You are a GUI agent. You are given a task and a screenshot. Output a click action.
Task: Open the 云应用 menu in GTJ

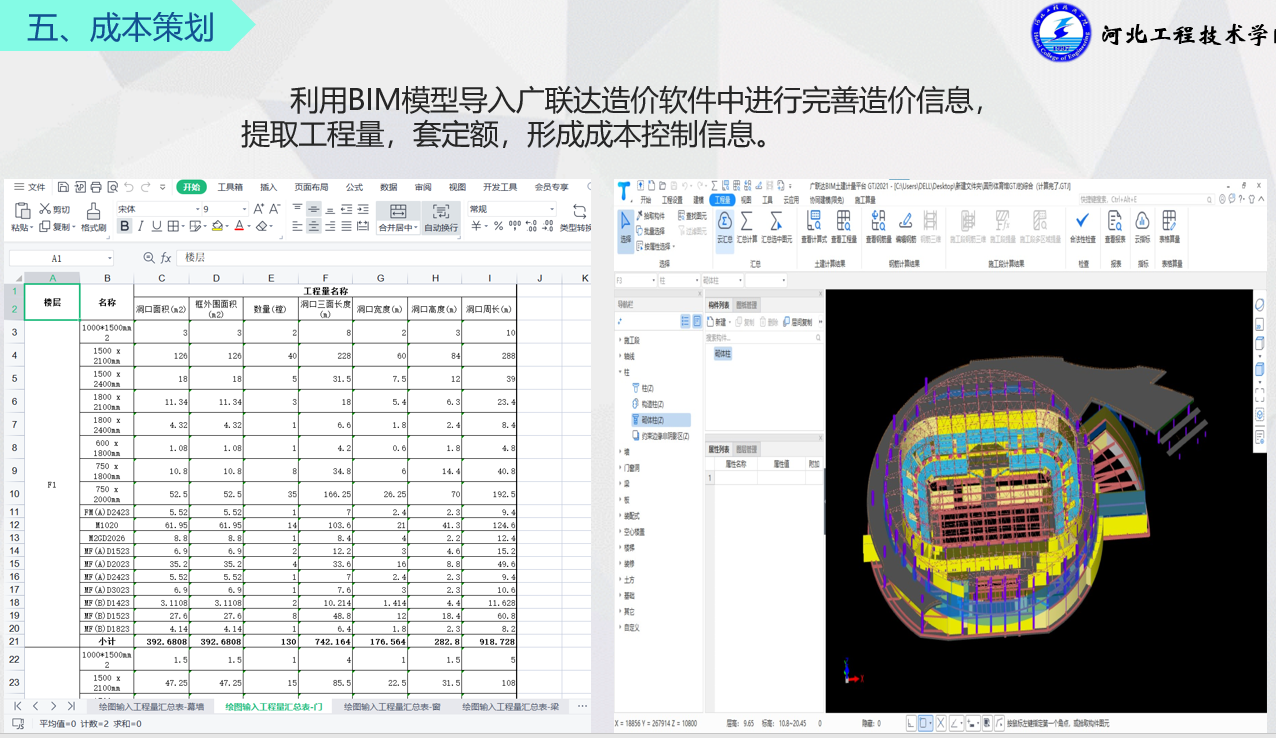pos(791,200)
